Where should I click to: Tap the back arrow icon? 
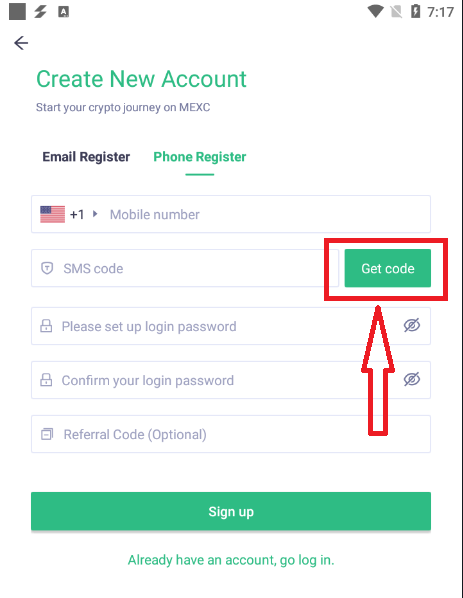(21, 43)
